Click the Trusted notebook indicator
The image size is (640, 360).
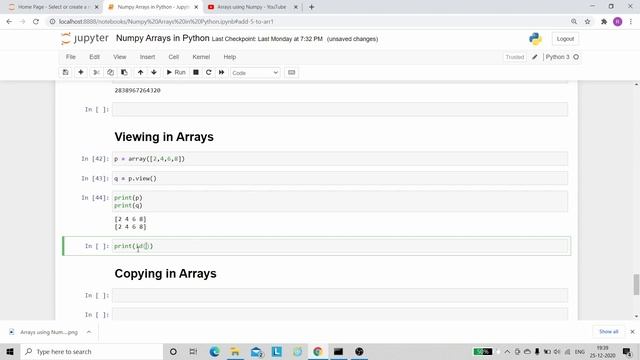[514, 57]
